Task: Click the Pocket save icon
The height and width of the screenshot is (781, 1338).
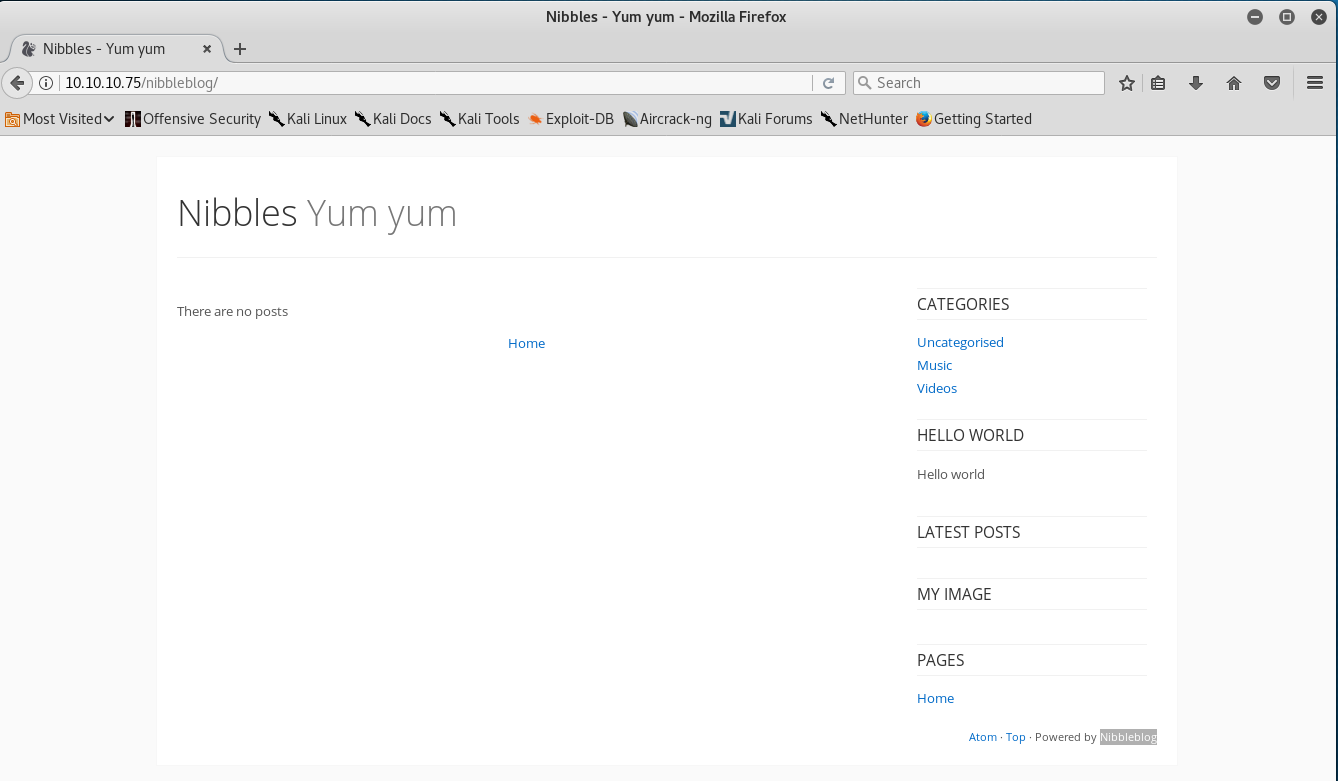Action: pos(1272,83)
